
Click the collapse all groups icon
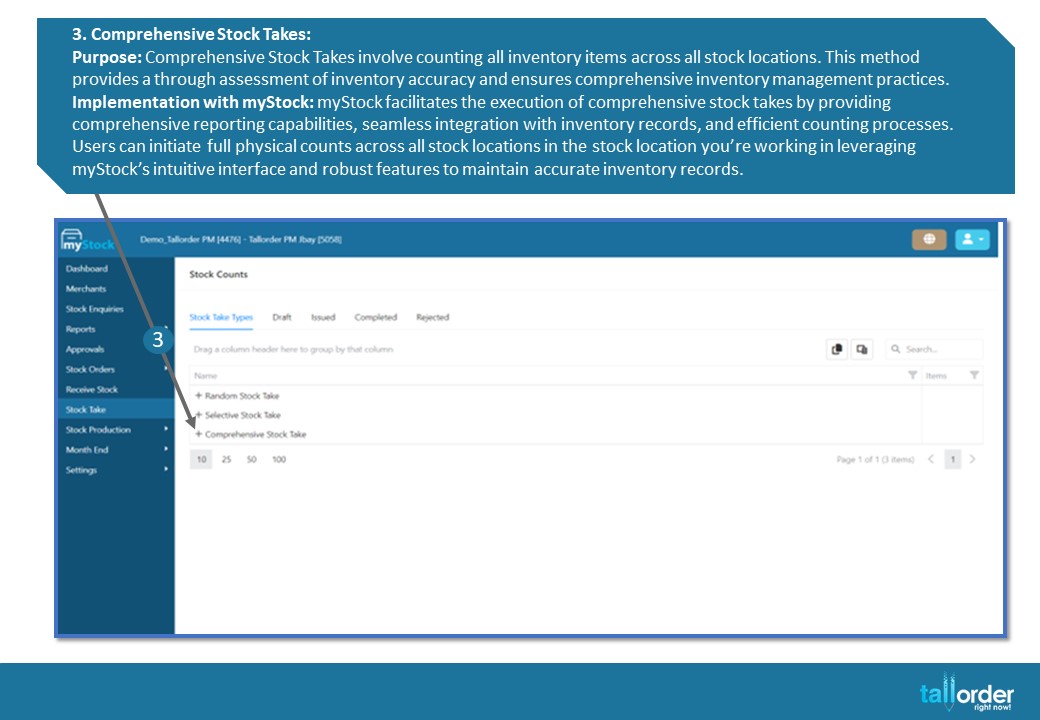pyautogui.click(x=862, y=349)
